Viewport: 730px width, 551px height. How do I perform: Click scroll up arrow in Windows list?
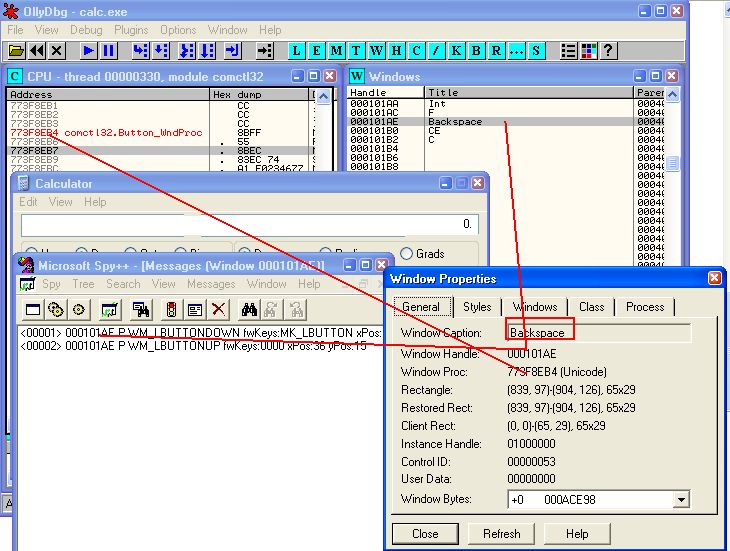(x=672, y=95)
